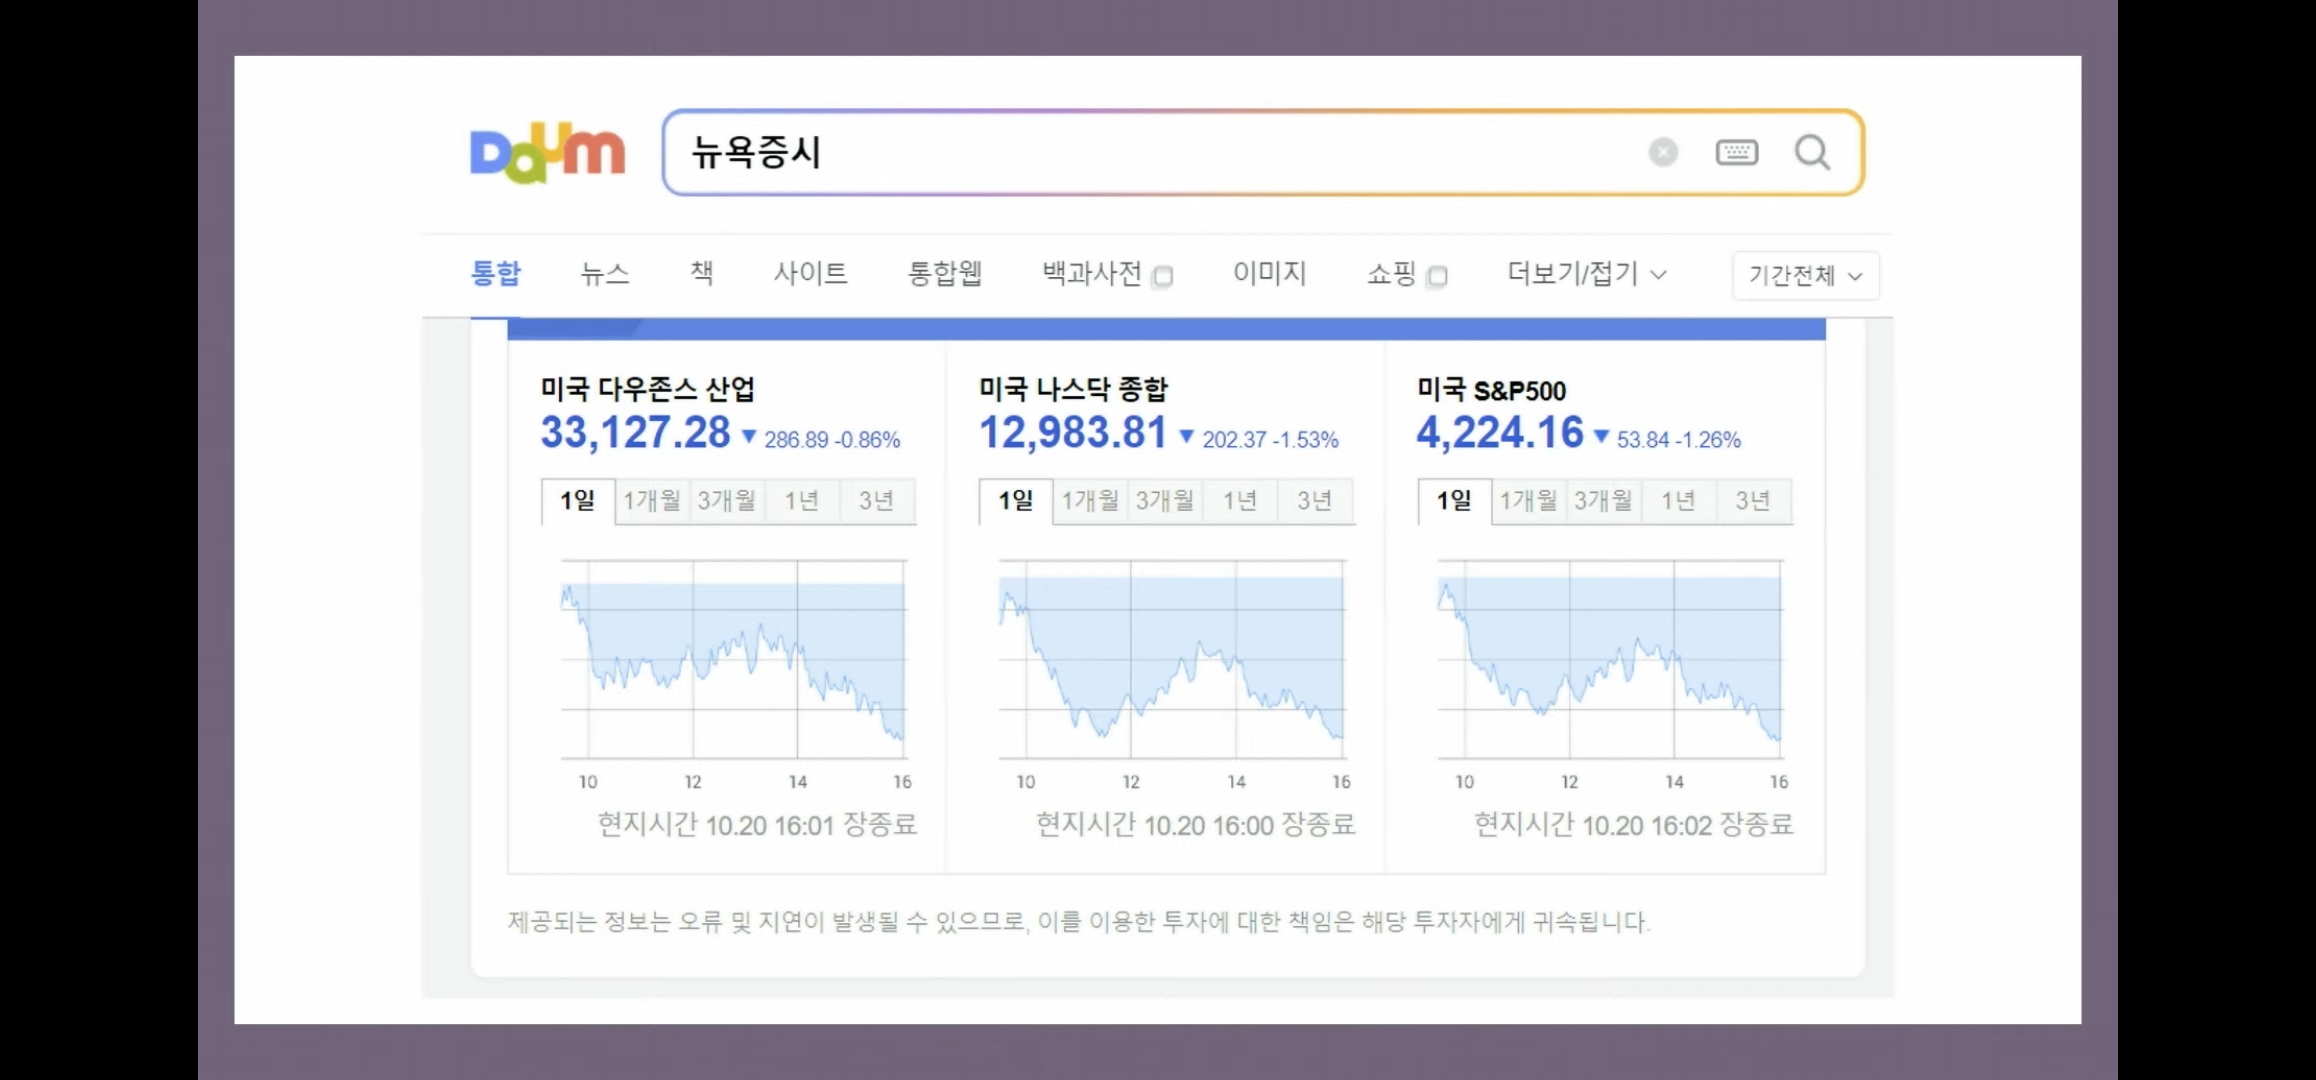2316x1080 pixels.
Task: Select 3년 for S&P500 chart
Action: pos(1753,501)
